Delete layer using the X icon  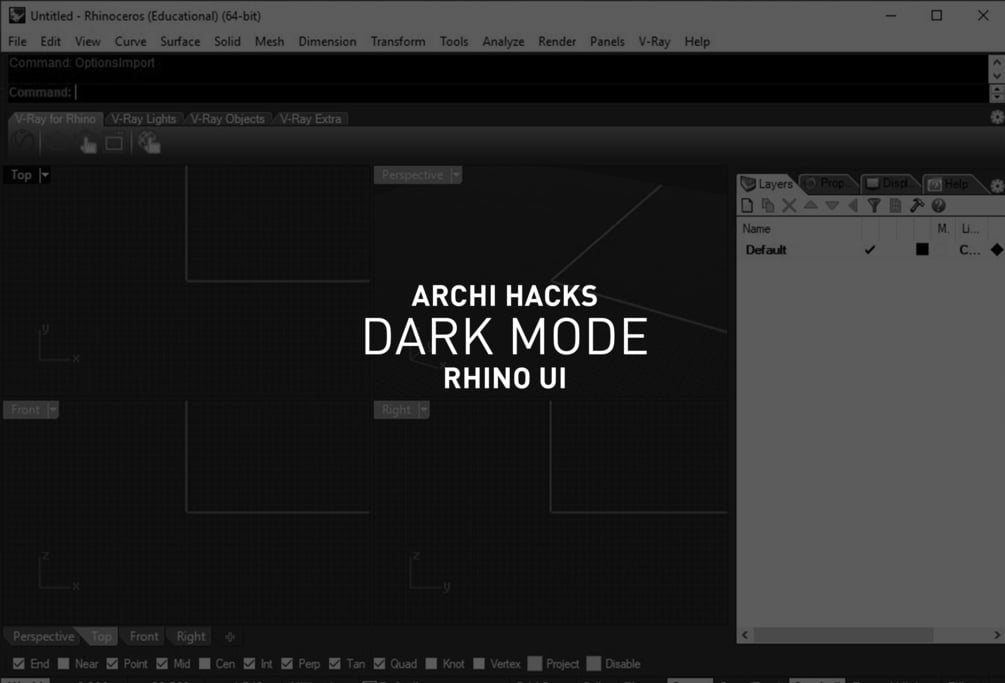point(789,205)
